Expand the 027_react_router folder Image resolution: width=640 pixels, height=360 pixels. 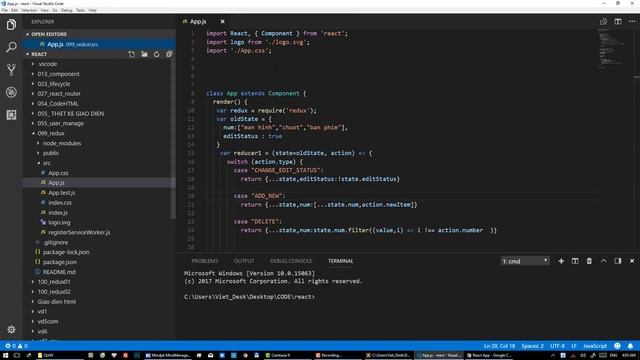(59, 93)
